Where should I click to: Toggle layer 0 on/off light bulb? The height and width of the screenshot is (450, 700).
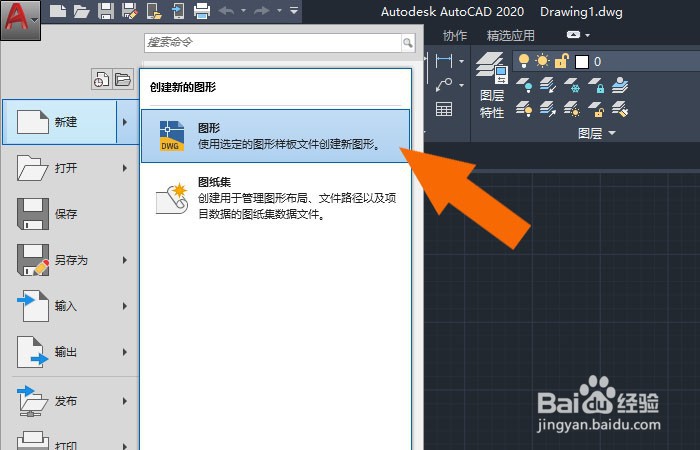click(524, 61)
